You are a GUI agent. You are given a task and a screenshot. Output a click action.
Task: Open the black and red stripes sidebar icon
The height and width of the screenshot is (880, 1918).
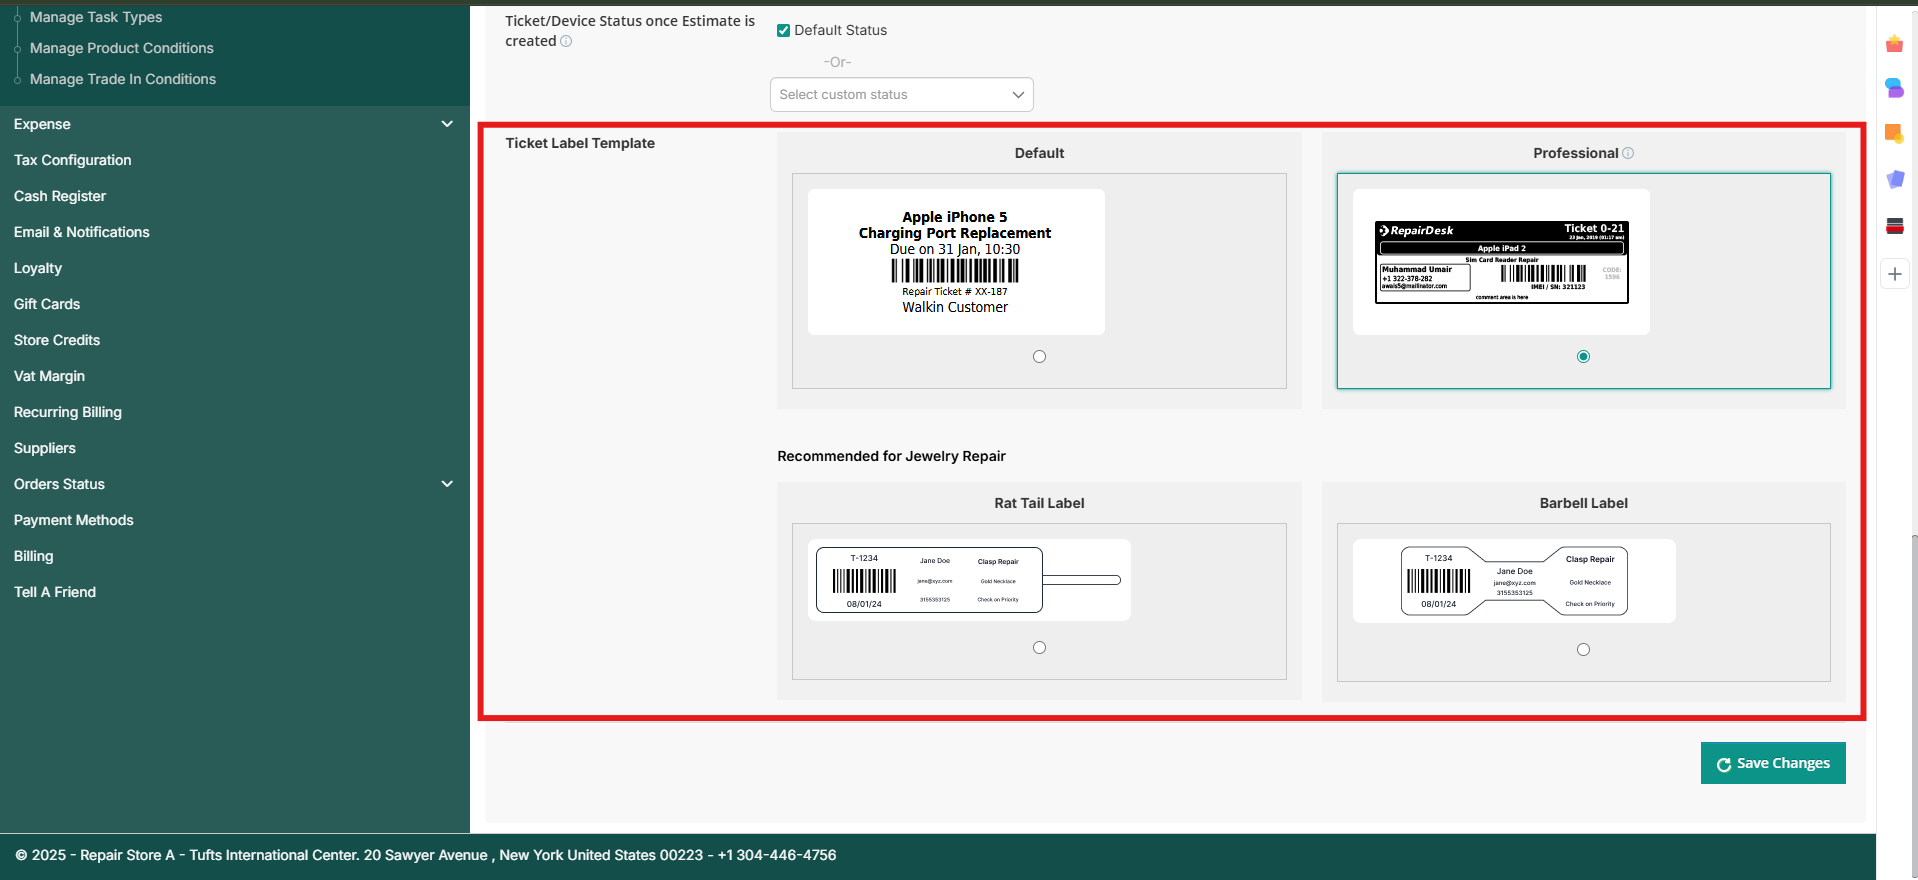coord(1894,226)
